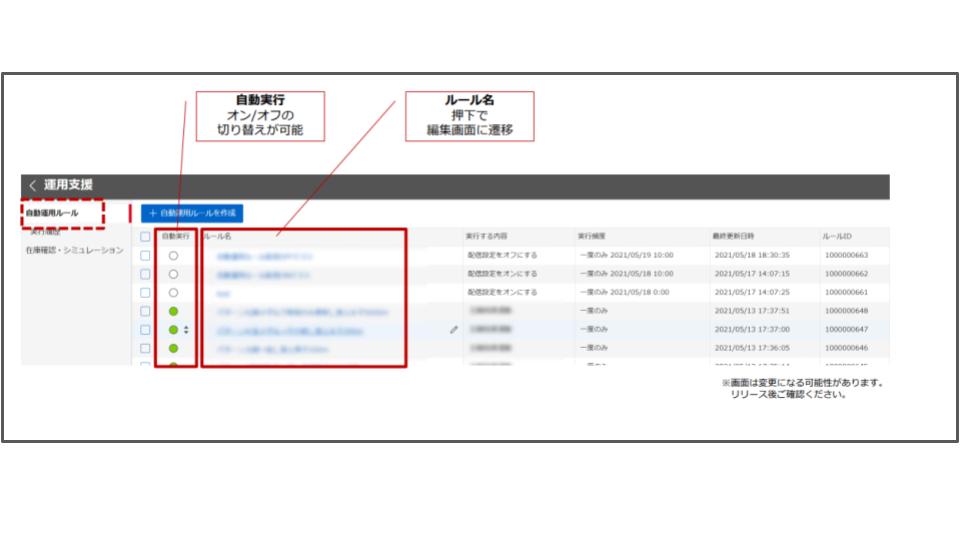This screenshot has width=960, height=540.
Task: Click the rule ID 1000000662
Action: point(846,273)
